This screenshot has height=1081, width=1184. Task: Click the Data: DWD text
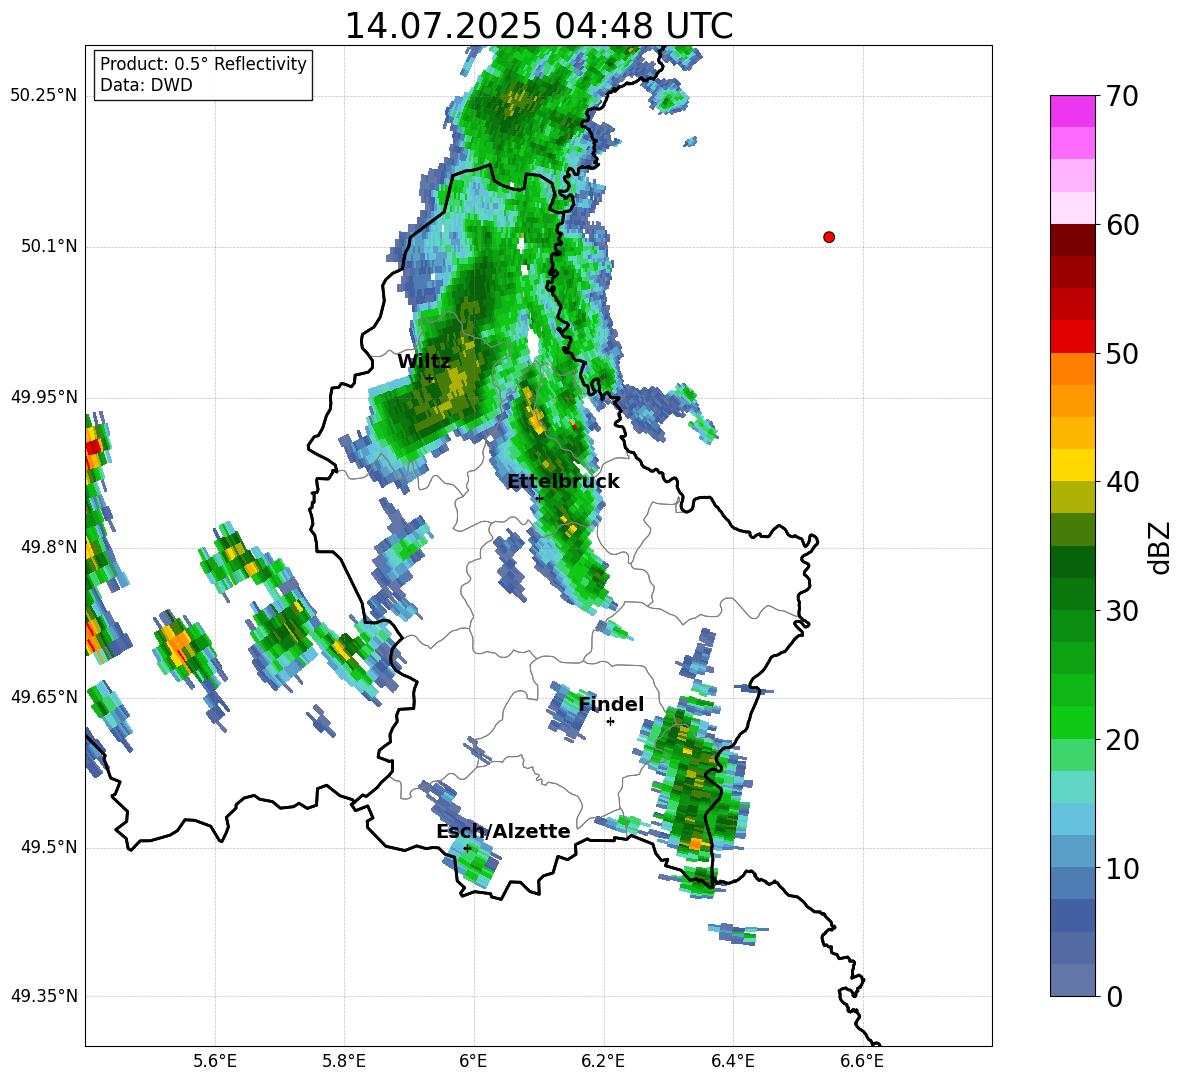click(146, 85)
